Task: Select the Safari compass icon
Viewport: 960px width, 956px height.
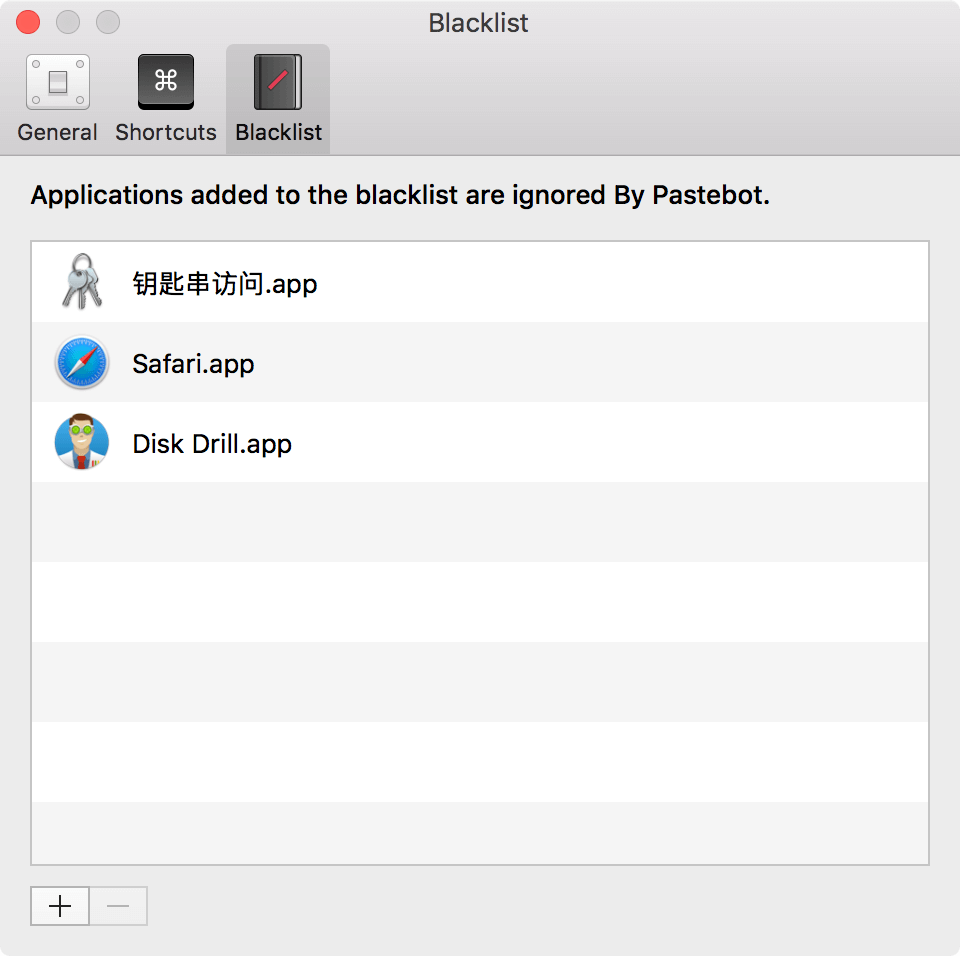Action: click(x=82, y=362)
